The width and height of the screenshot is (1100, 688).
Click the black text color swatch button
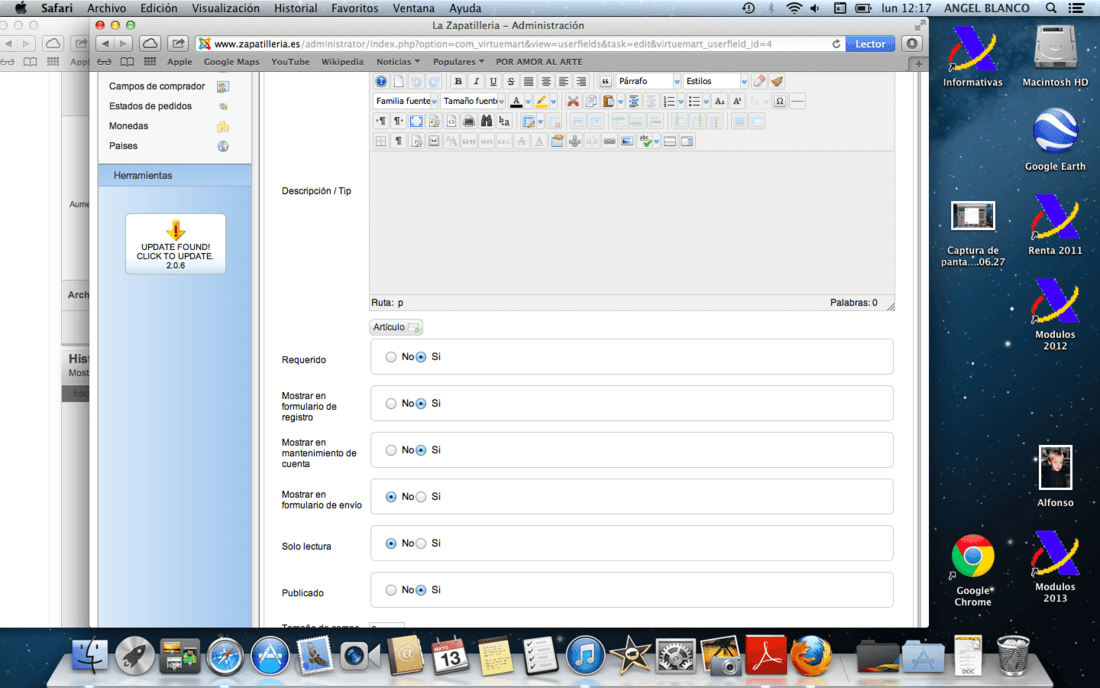(516, 102)
